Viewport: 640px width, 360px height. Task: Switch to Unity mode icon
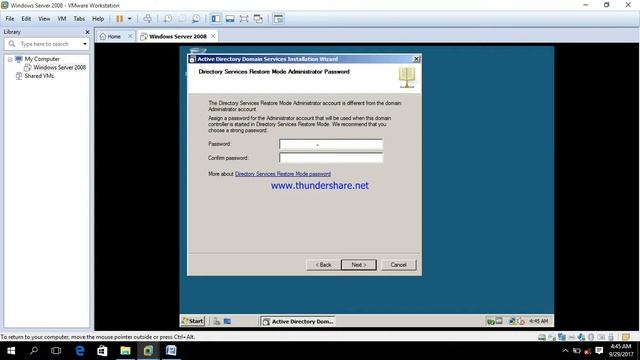pyautogui.click(x=258, y=19)
